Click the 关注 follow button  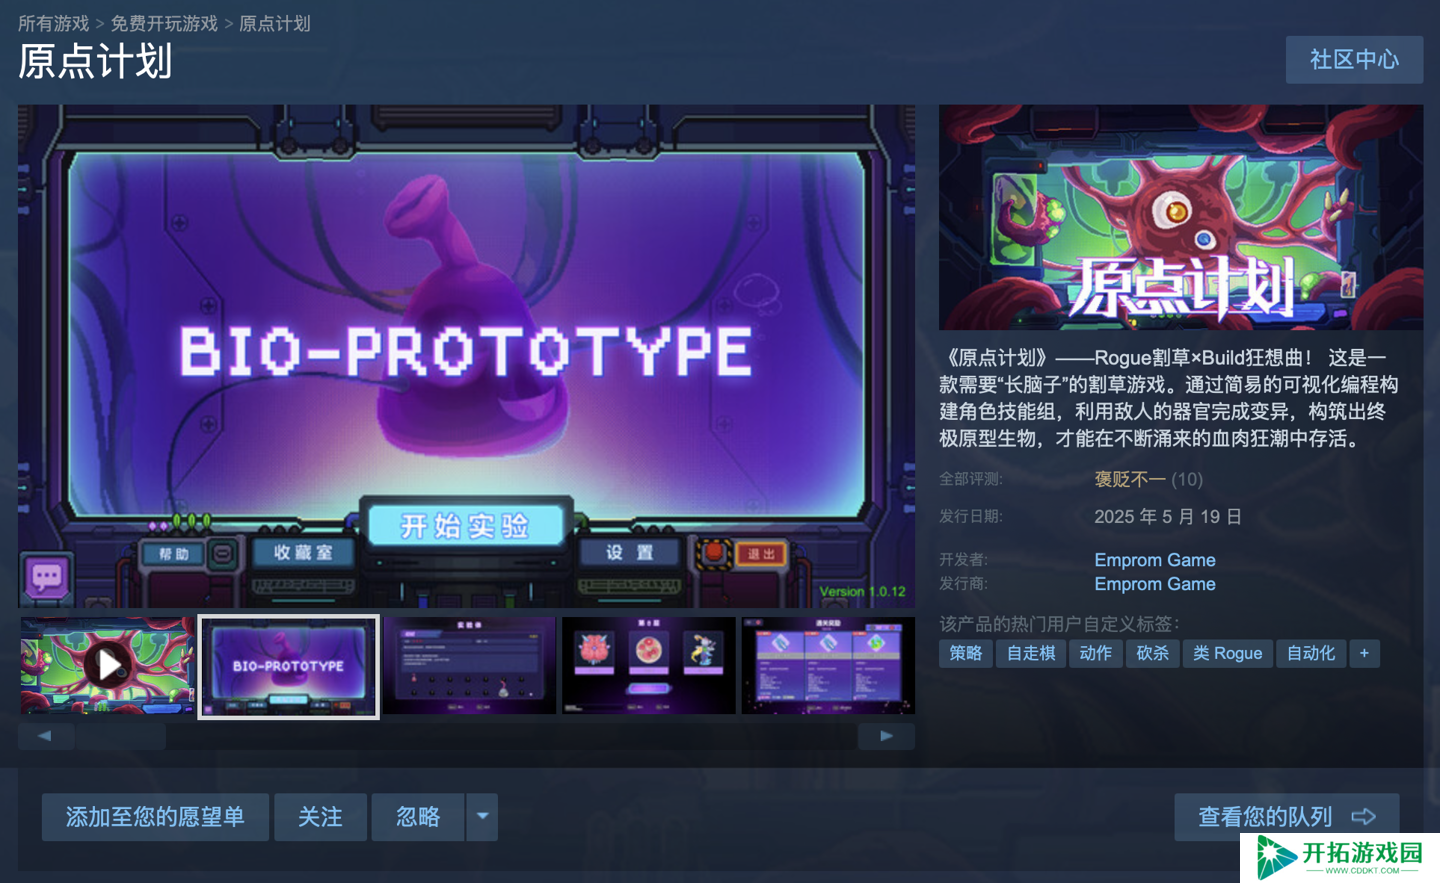coord(320,817)
